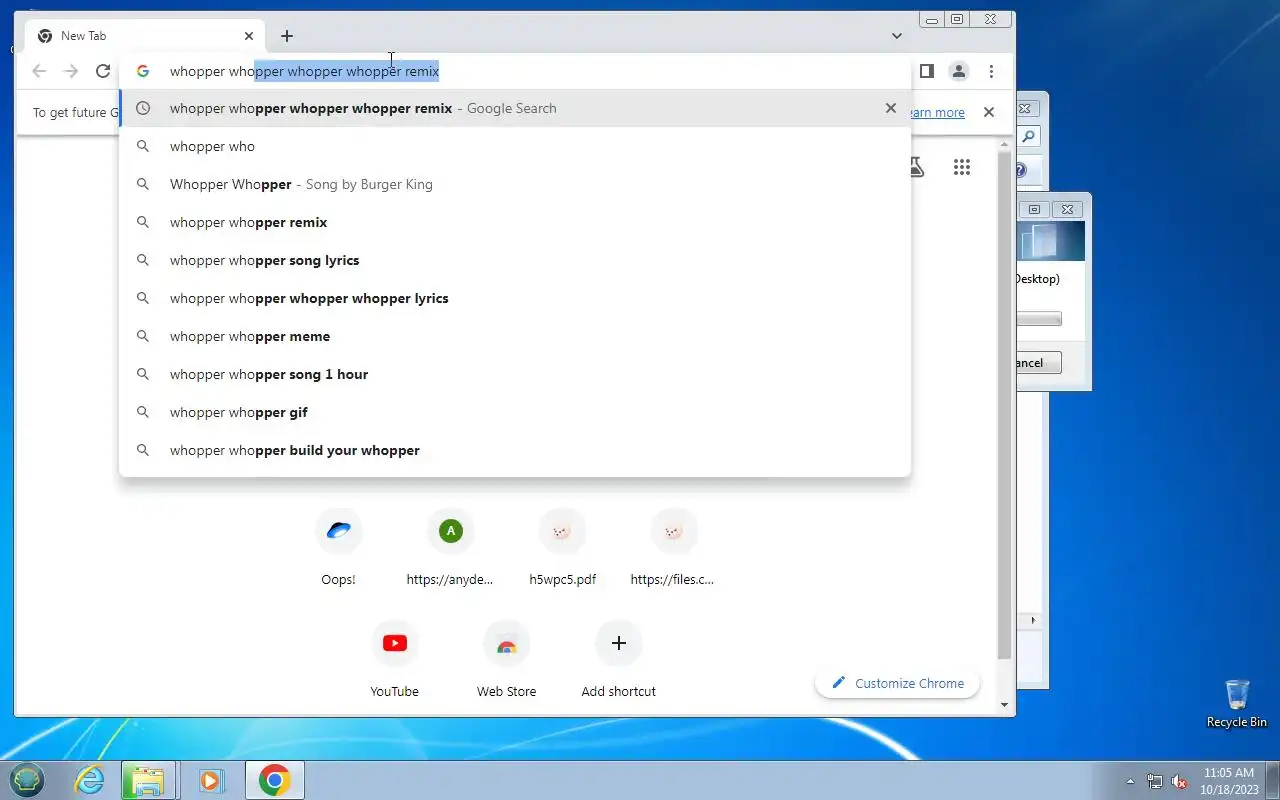Open the https://anyde... shortcut tile
Screen dimensions: 1280x800
(x=451, y=547)
